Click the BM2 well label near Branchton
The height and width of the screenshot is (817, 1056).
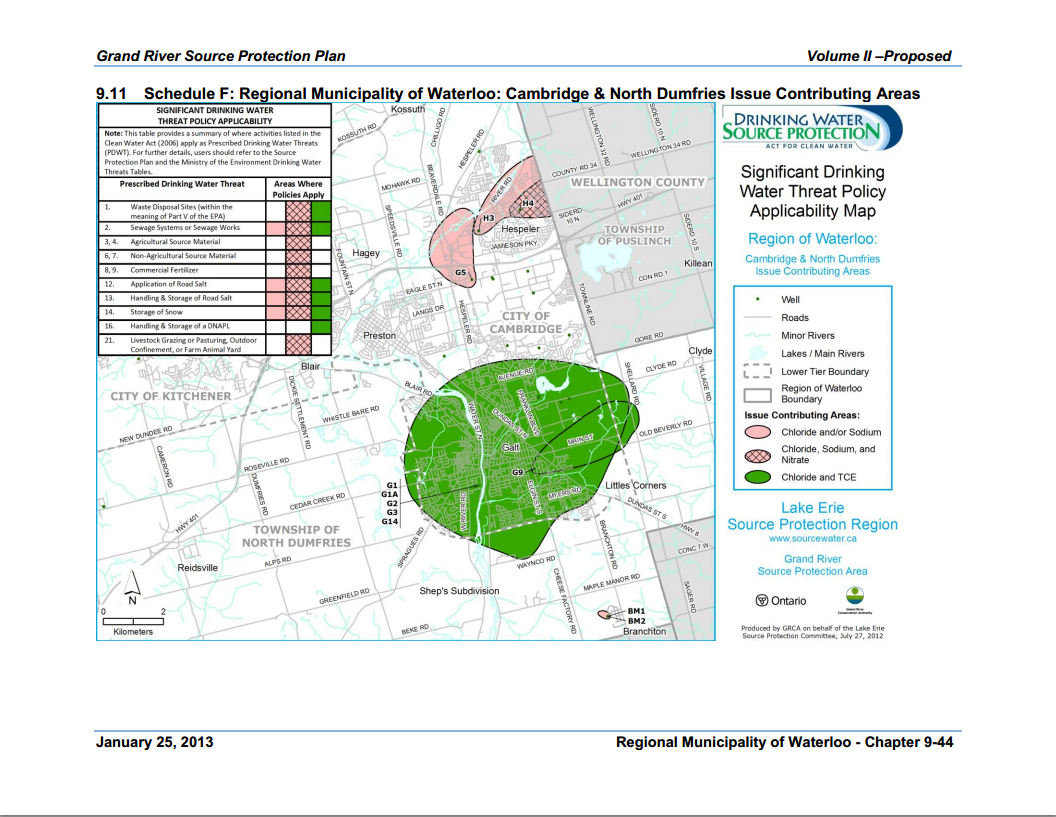click(x=636, y=621)
